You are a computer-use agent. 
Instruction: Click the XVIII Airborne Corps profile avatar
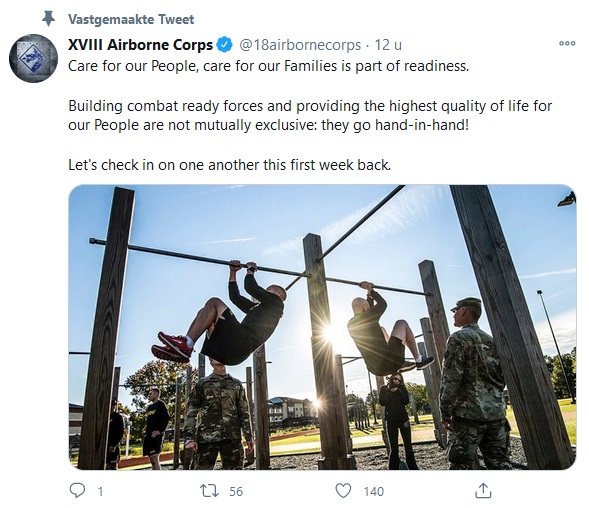pos(33,58)
